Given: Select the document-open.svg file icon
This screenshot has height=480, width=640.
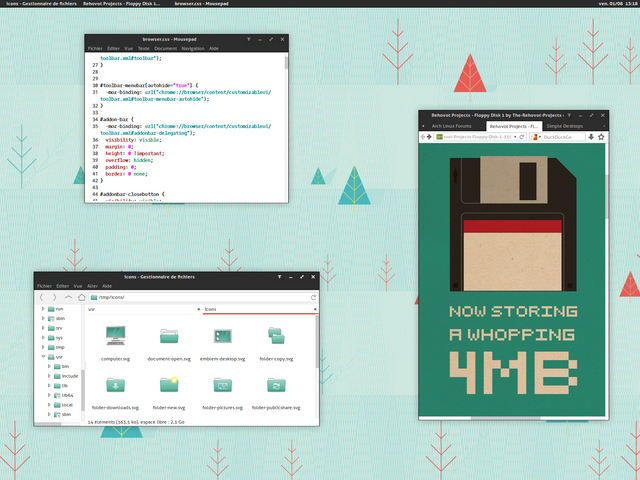Looking at the screenshot, I should pyautogui.click(x=169, y=336).
